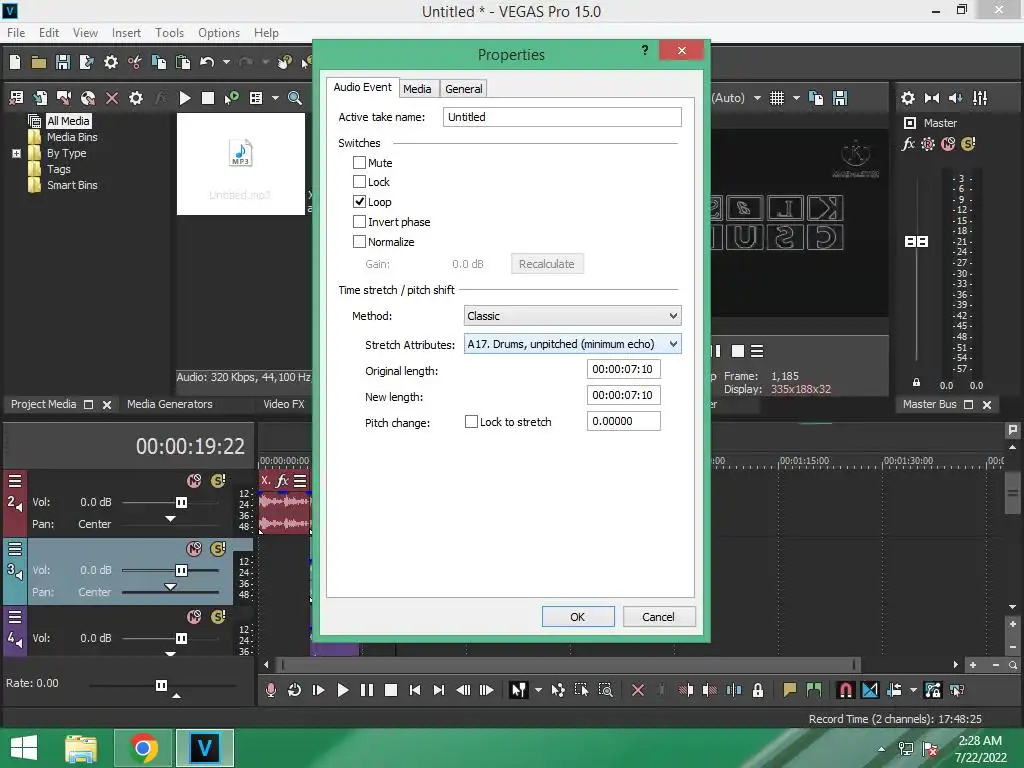
Task: Toggle Loop Playback in transport bar
Action: [x=294, y=690]
